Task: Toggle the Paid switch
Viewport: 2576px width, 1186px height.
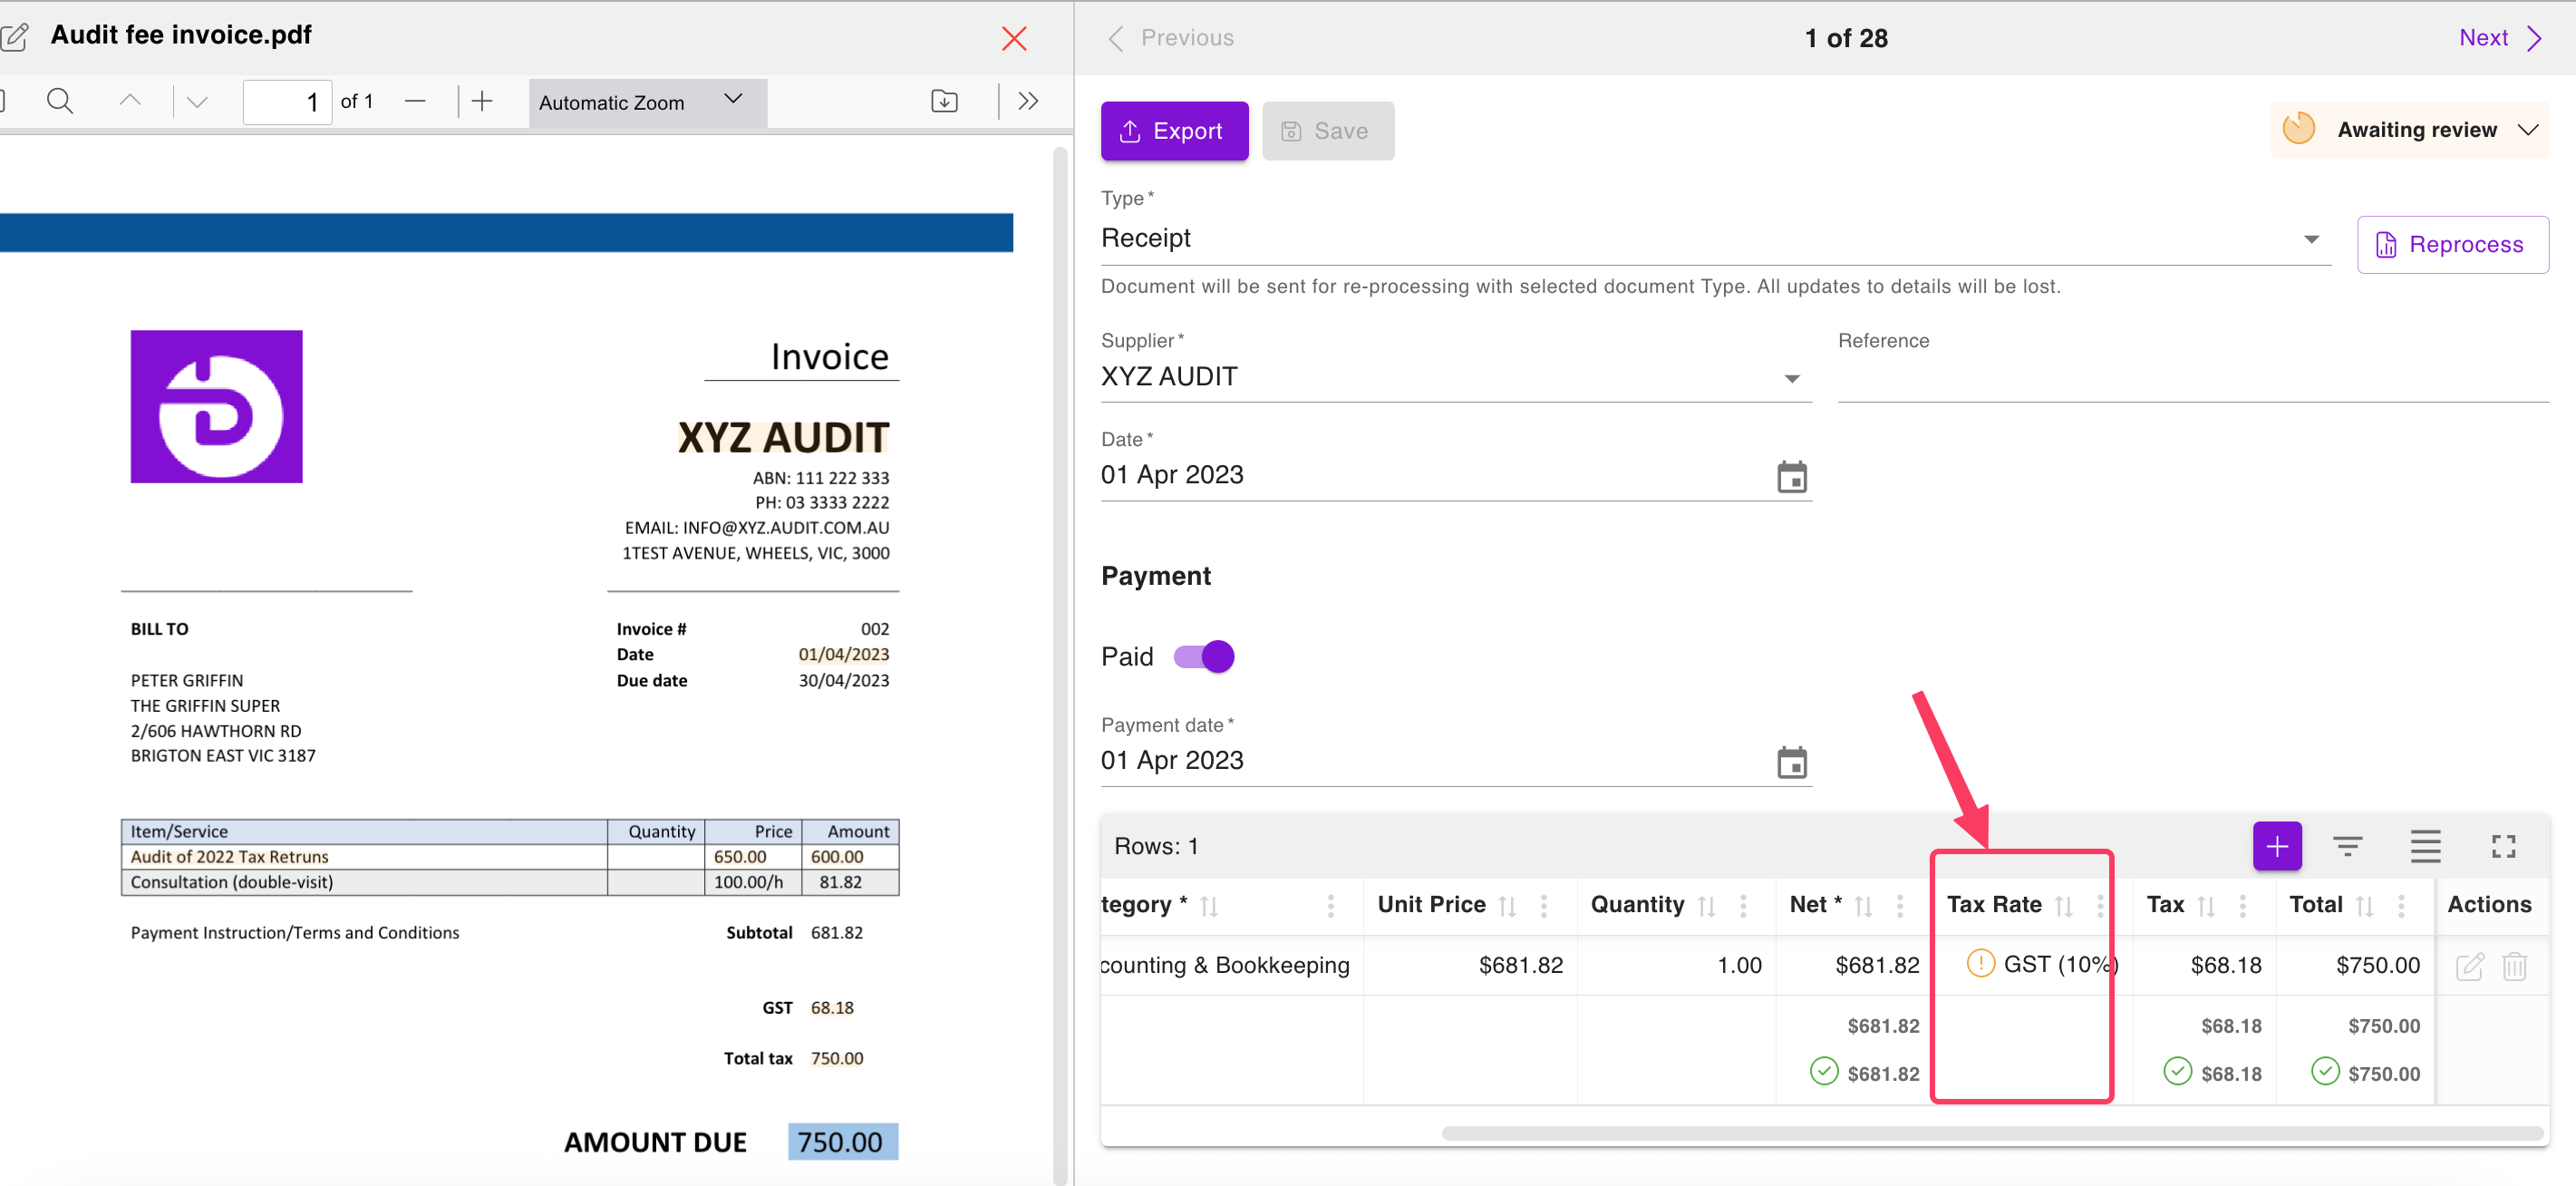Action: coord(1204,657)
